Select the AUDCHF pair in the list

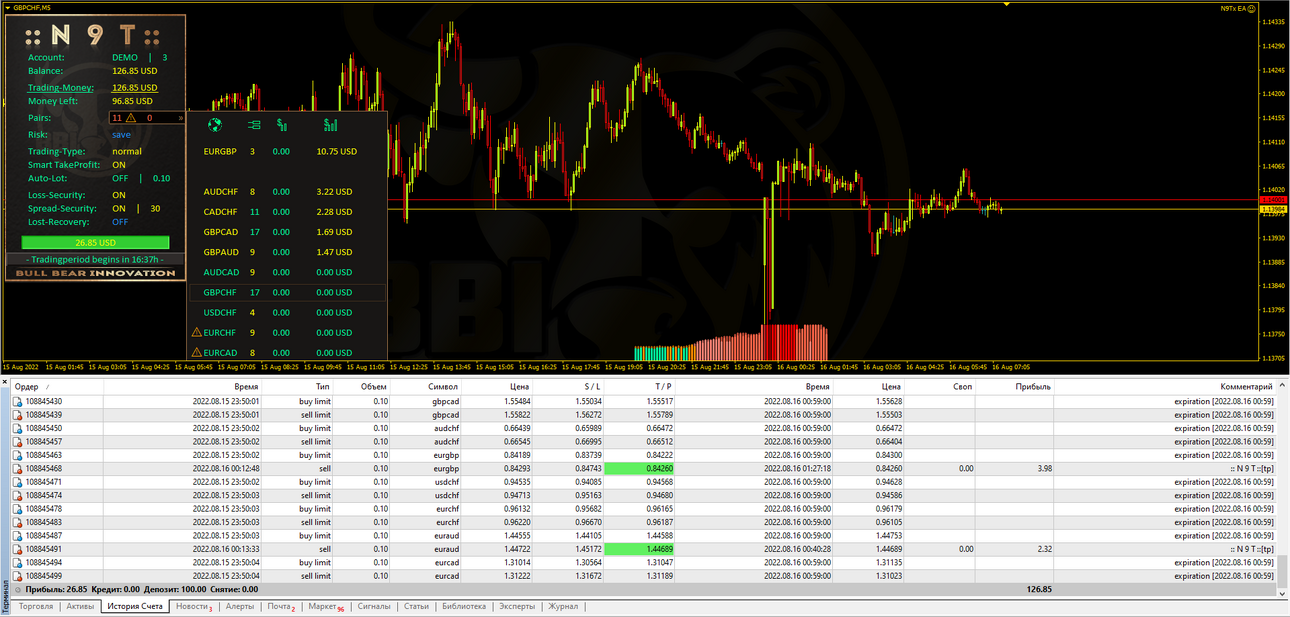pyautogui.click(x=220, y=192)
